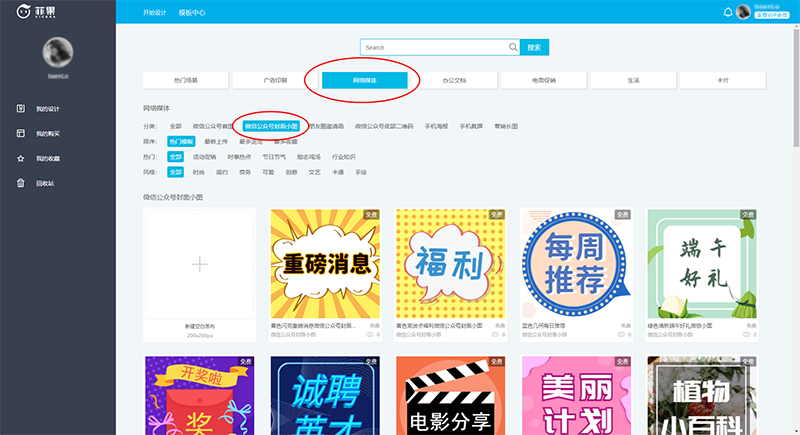Switch to the 广告印刷 category tab
Image resolution: width=800 pixels, height=435 pixels.
pyautogui.click(x=275, y=80)
